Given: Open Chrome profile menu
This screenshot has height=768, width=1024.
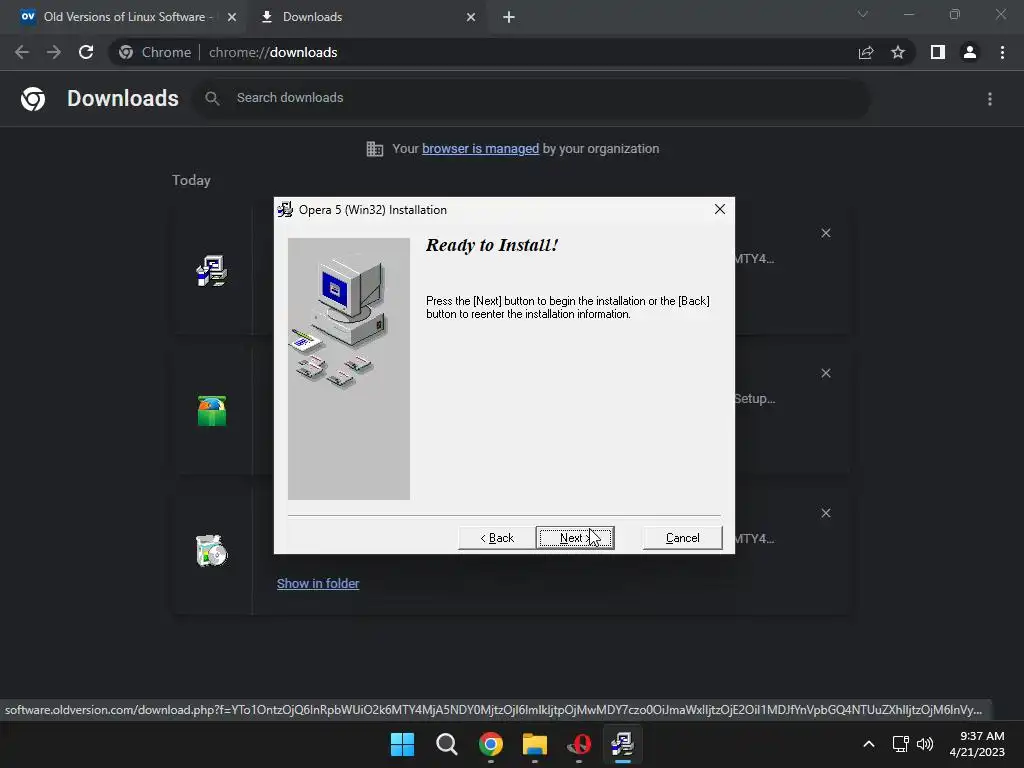Looking at the screenshot, I should click(x=970, y=52).
